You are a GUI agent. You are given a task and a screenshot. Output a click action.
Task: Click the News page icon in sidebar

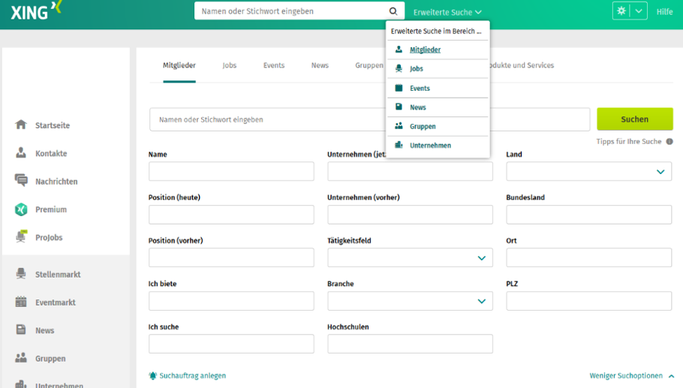pyautogui.click(x=21, y=330)
